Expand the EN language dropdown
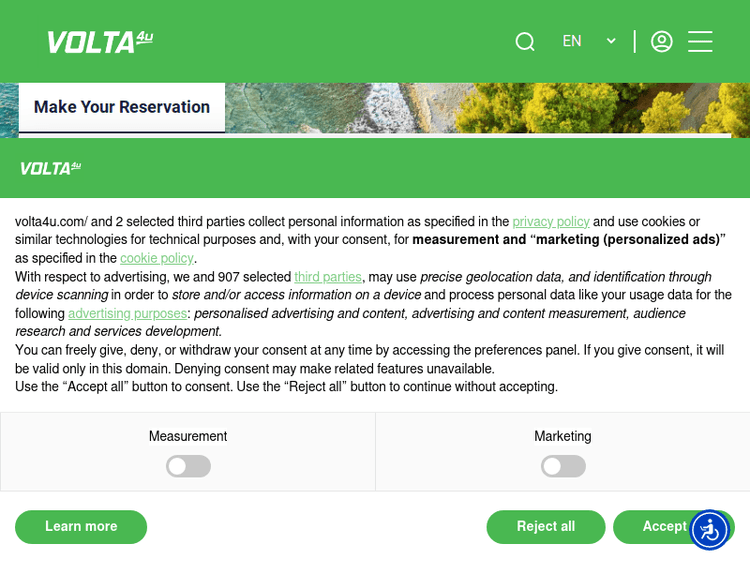750x563 pixels. coord(589,42)
